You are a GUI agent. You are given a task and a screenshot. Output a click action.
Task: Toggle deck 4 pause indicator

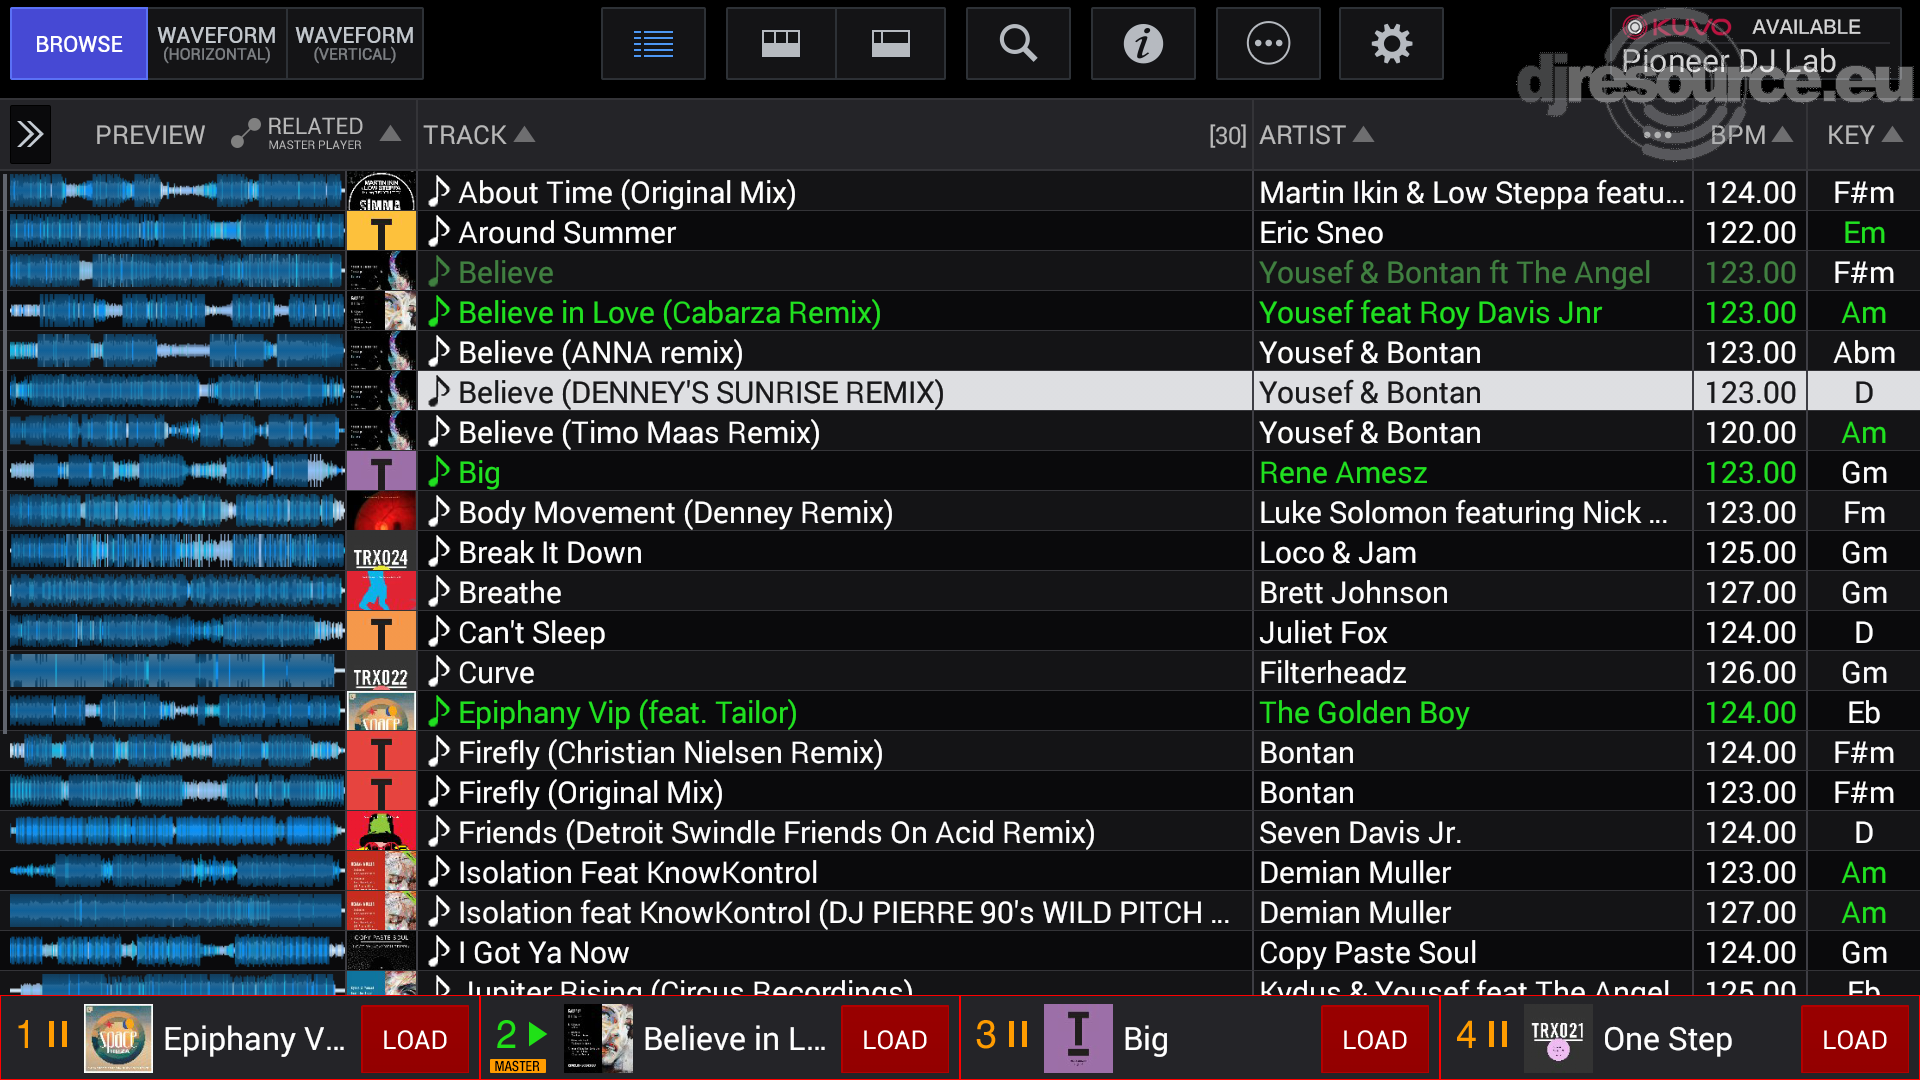[1498, 1034]
